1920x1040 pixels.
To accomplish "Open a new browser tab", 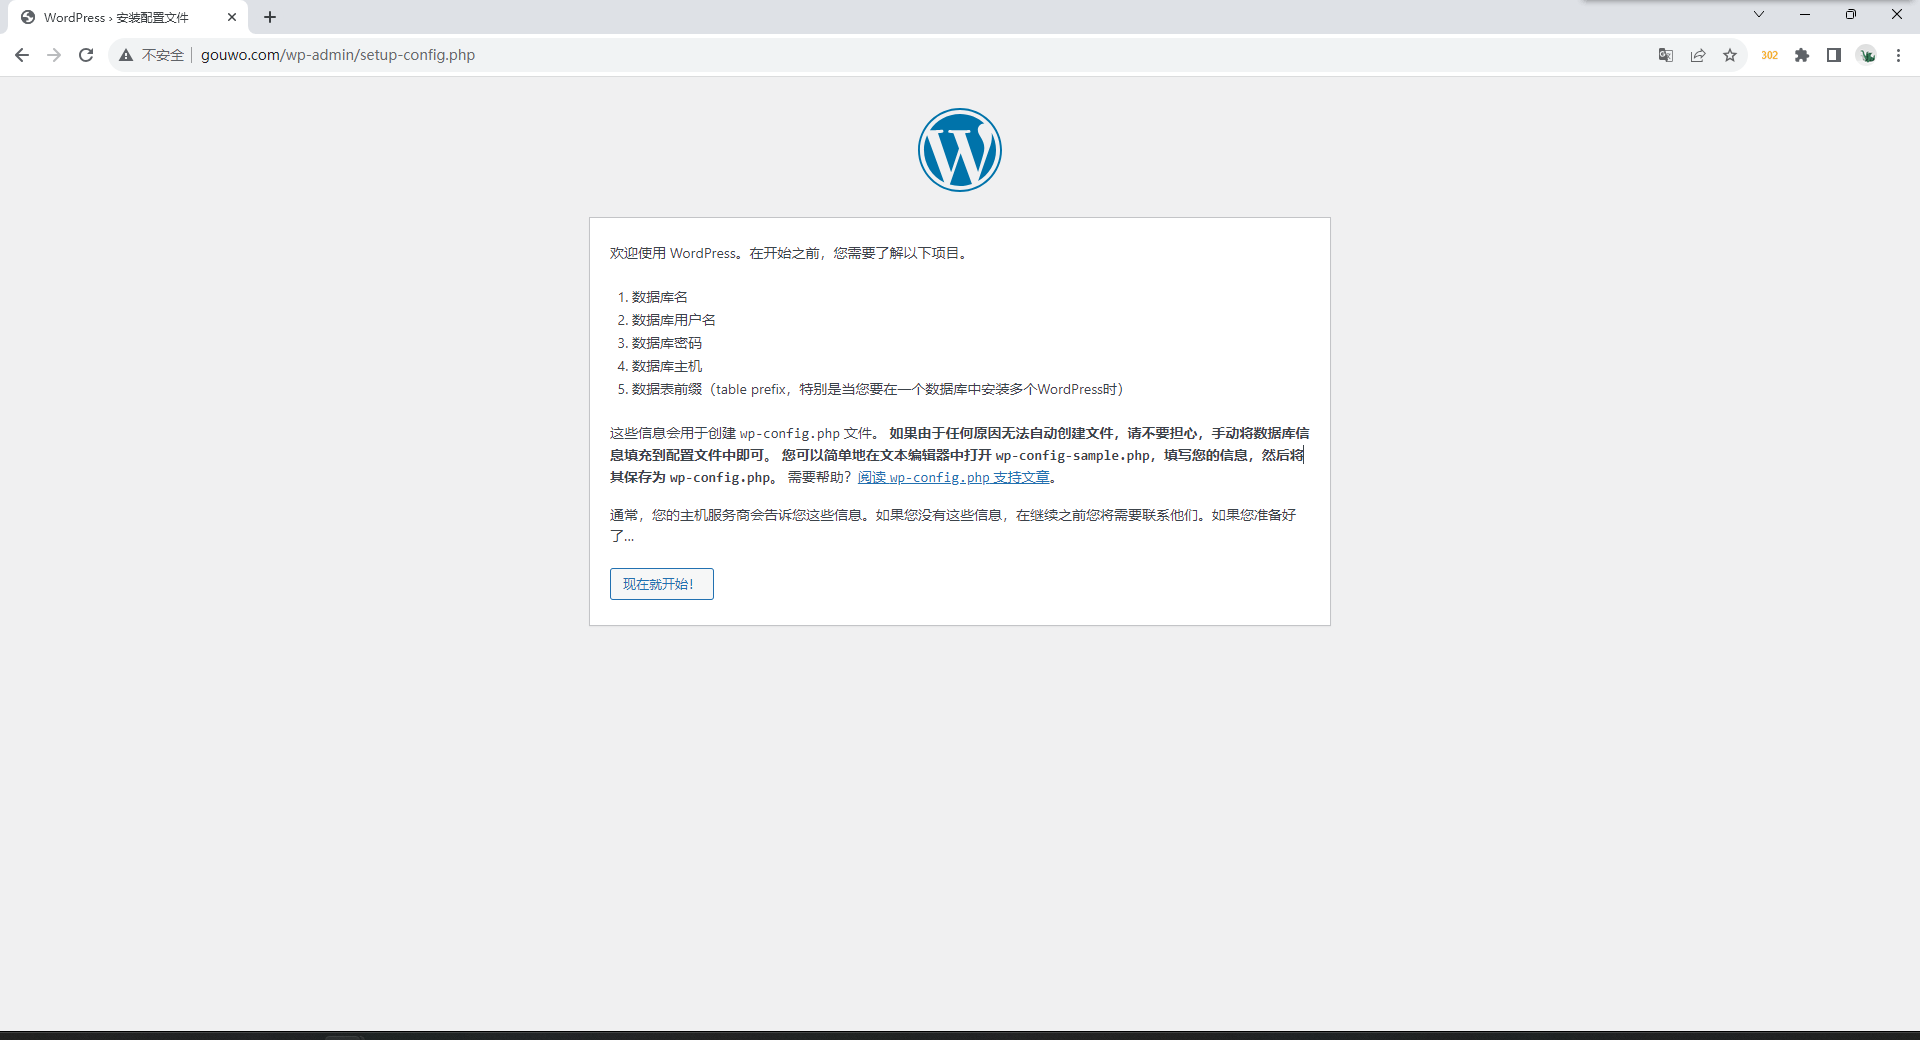I will (270, 17).
